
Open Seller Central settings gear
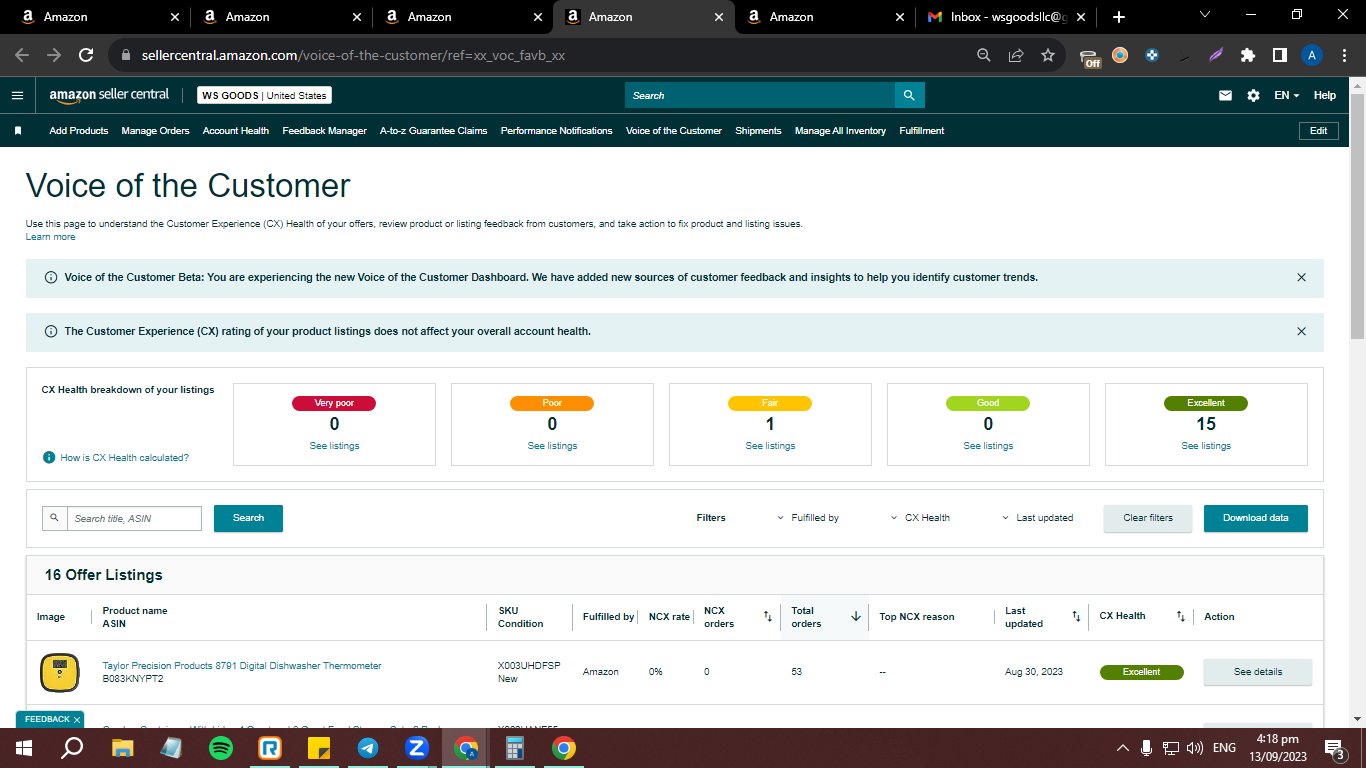[1254, 96]
